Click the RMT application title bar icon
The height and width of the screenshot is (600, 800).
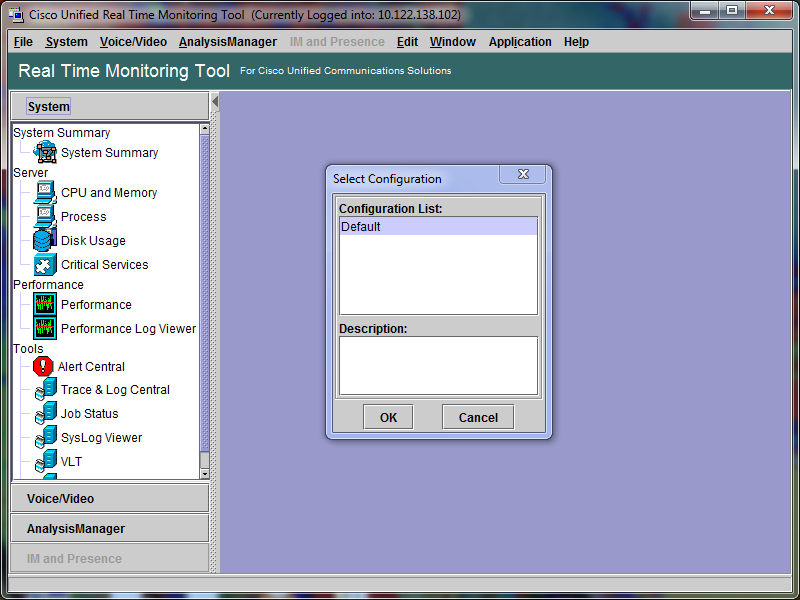click(x=16, y=14)
